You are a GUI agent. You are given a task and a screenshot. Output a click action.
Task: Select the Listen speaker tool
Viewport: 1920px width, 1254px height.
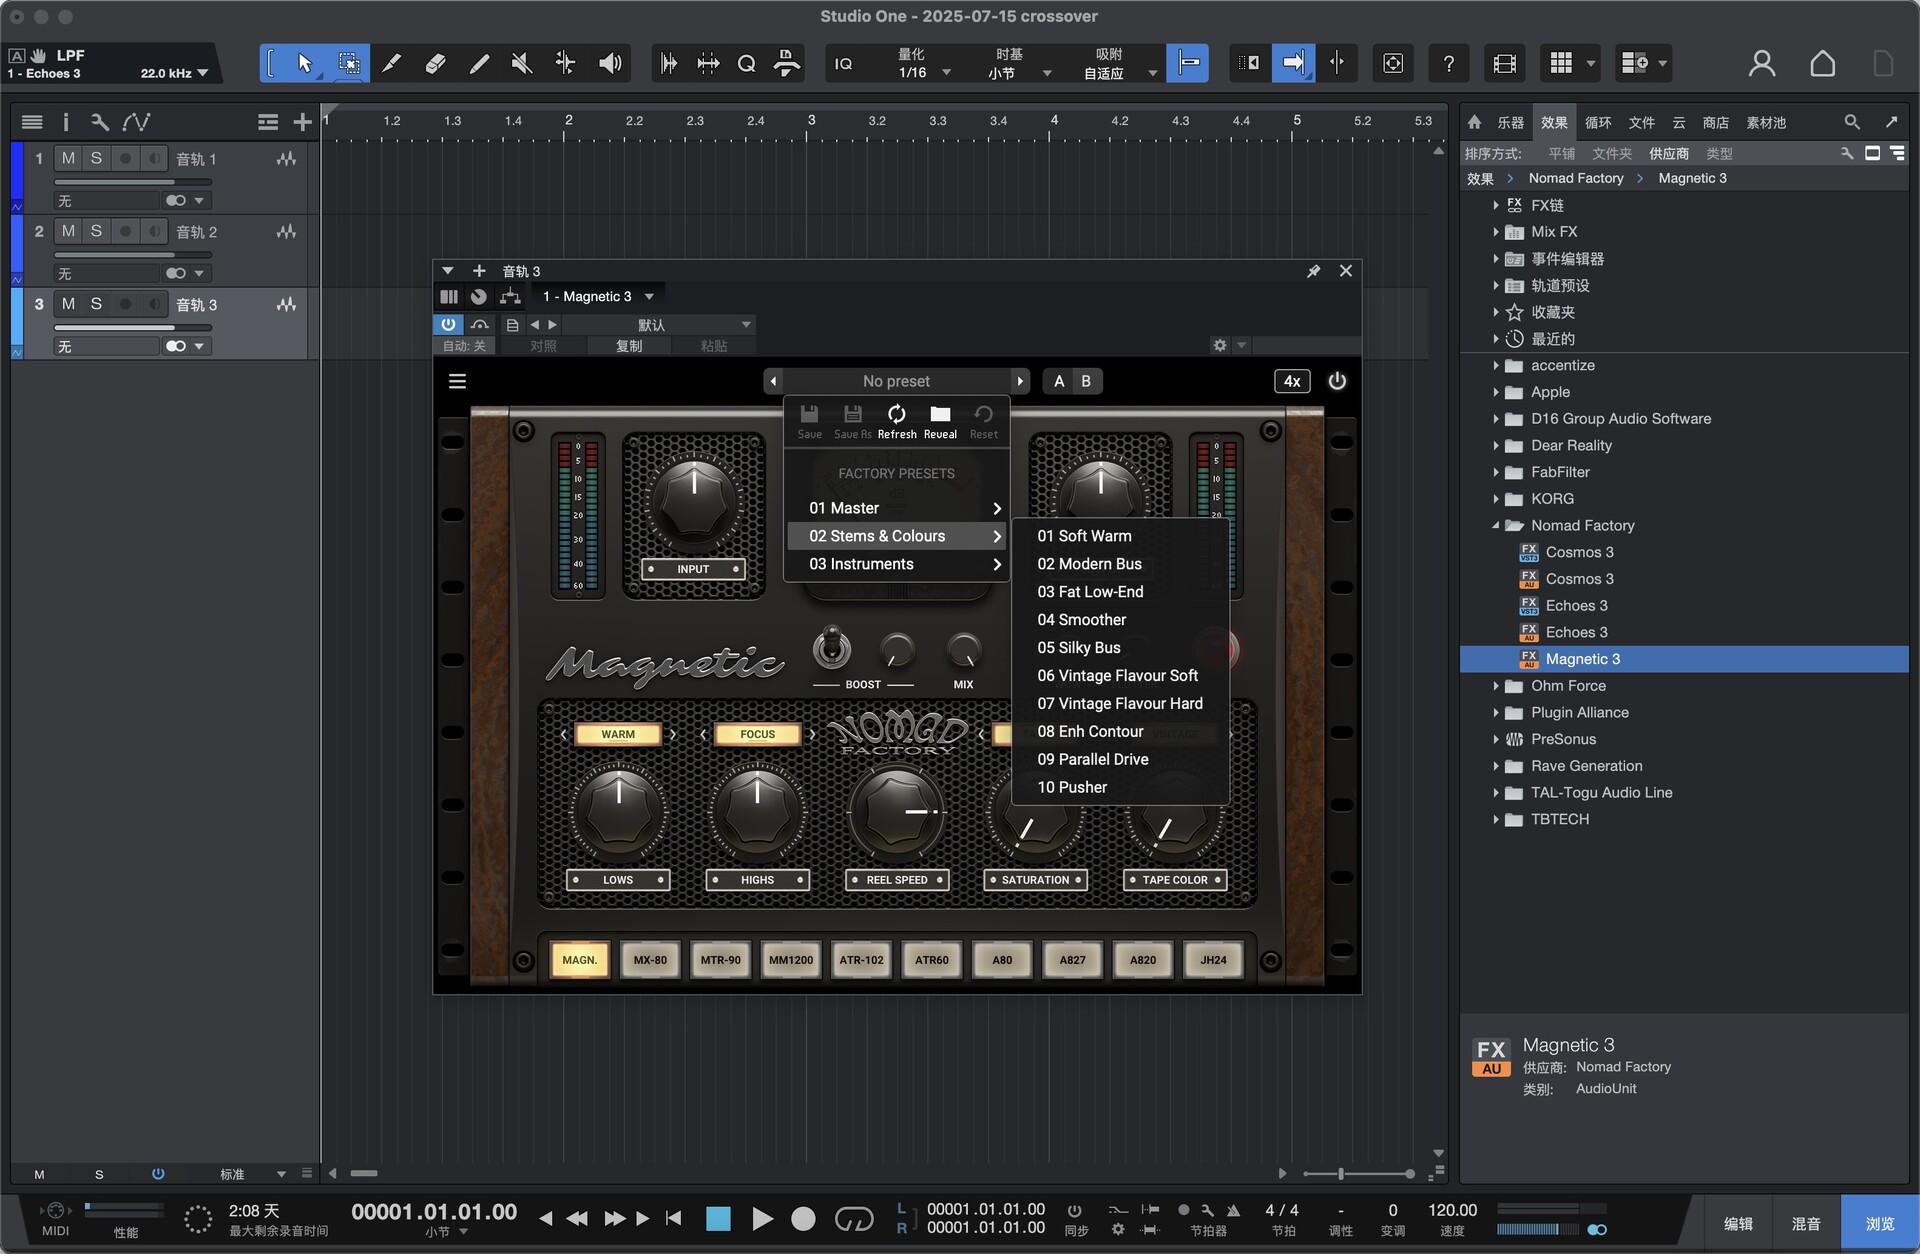coord(609,64)
